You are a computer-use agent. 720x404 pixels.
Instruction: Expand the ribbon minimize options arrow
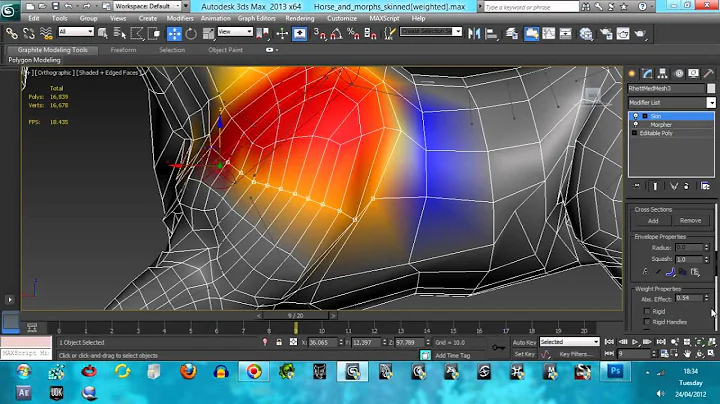pyautogui.click(x=276, y=50)
